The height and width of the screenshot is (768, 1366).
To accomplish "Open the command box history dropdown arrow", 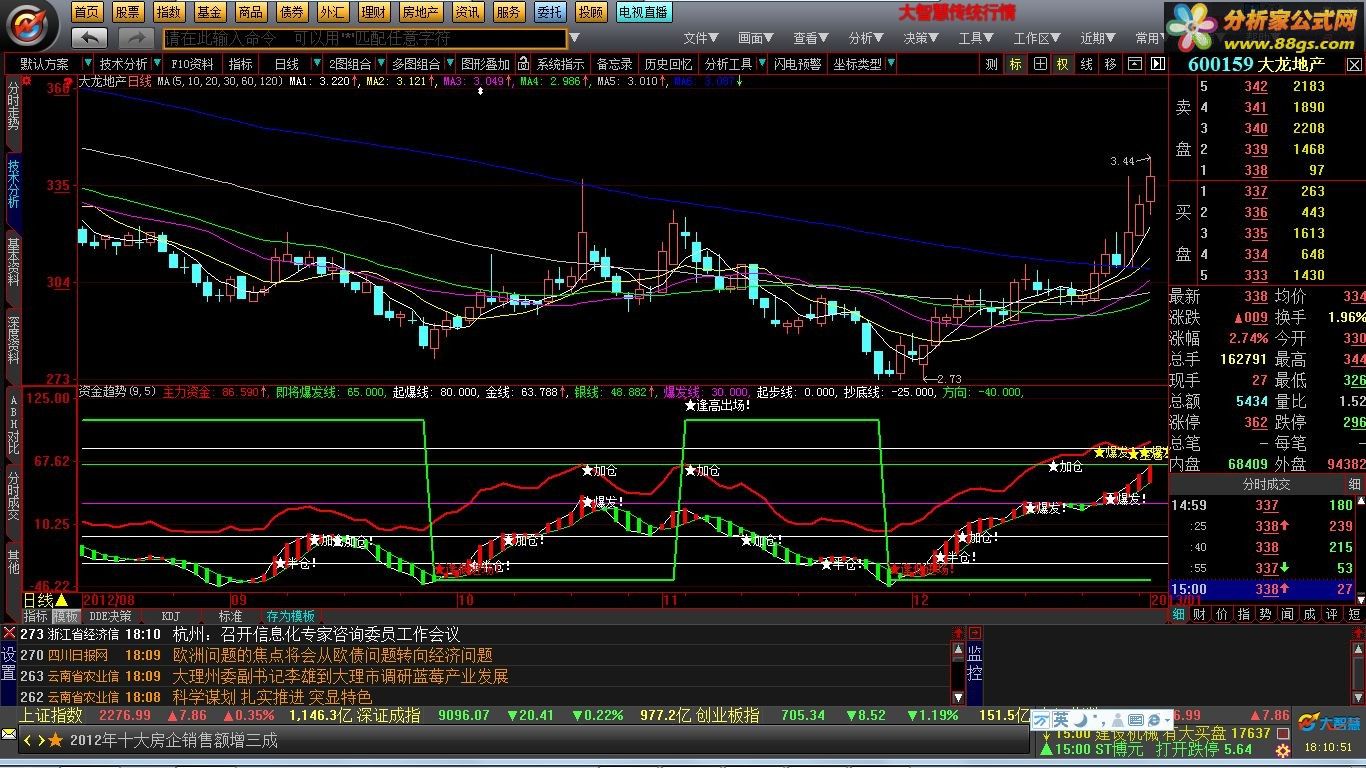I will point(575,38).
